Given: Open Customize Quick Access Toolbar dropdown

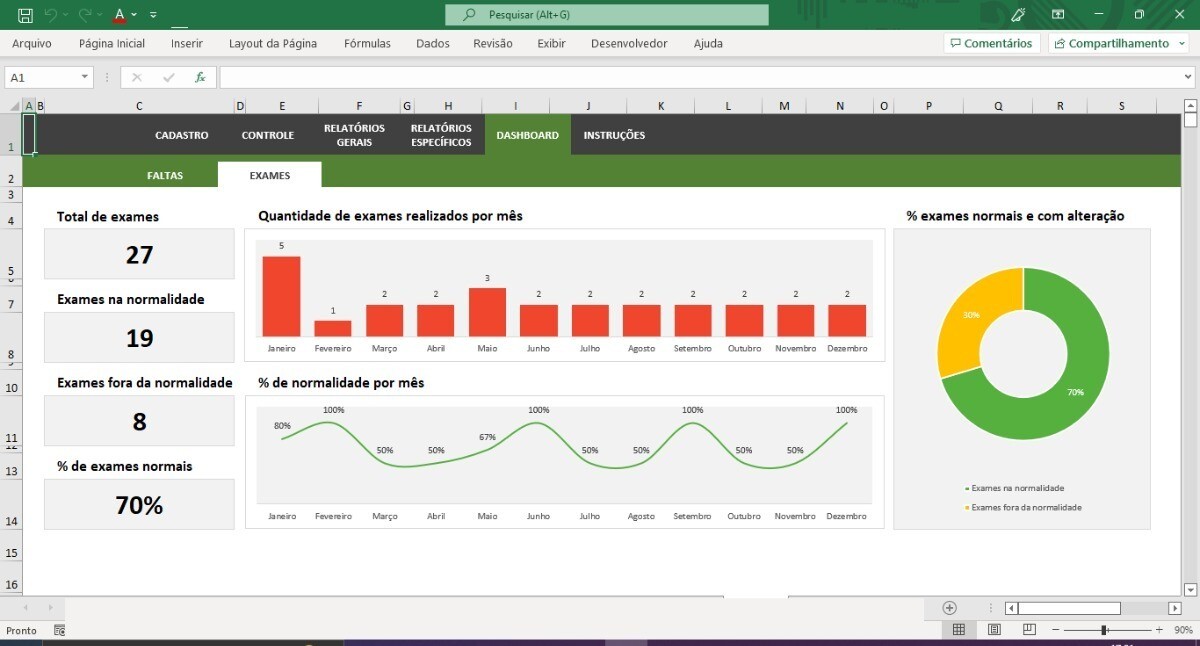Looking at the screenshot, I should 153,15.
